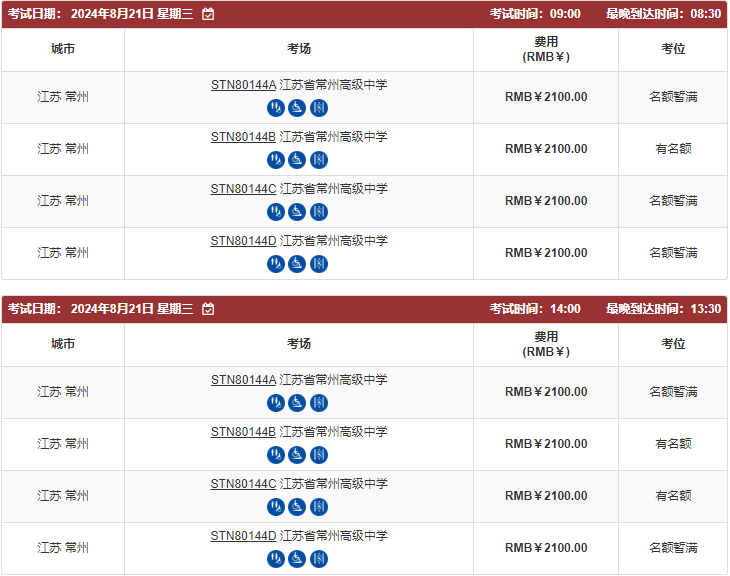Viewport: 730px width, 576px height.
Task: Click elevator icon for STN80144D in 14:00 session
Action: pos(319,559)
